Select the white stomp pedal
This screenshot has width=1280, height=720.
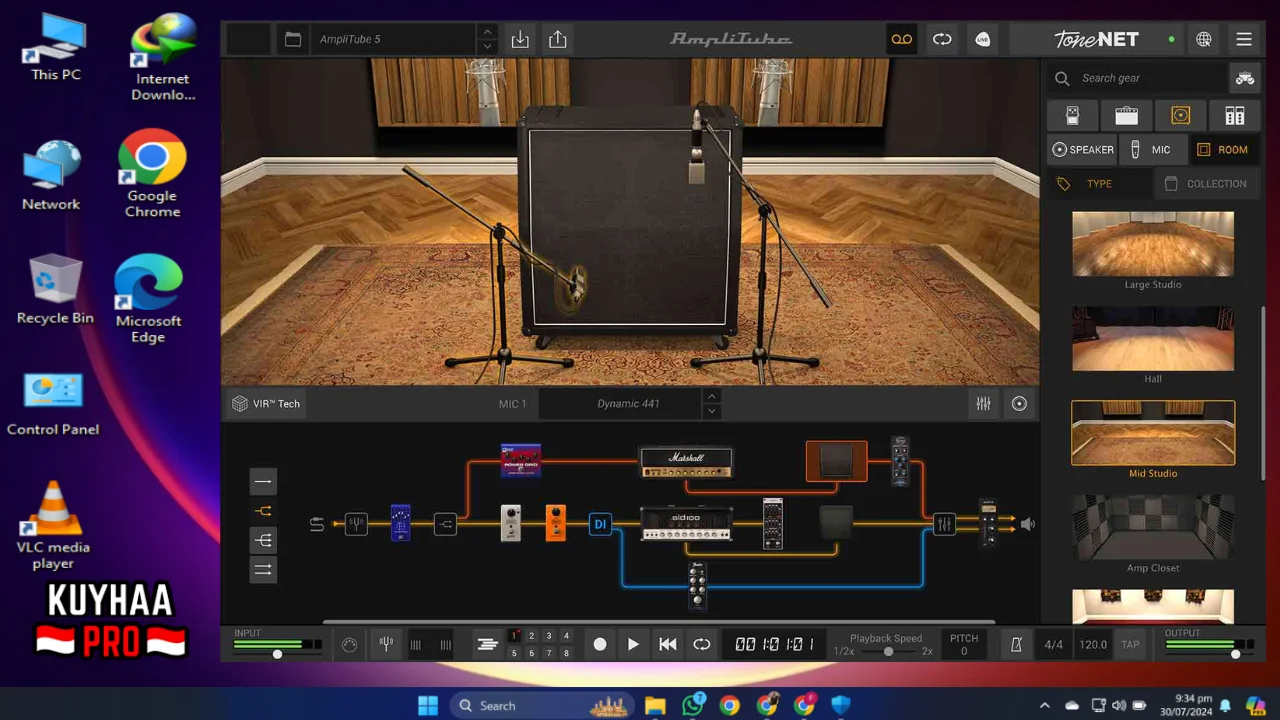[x=511, y=523]
